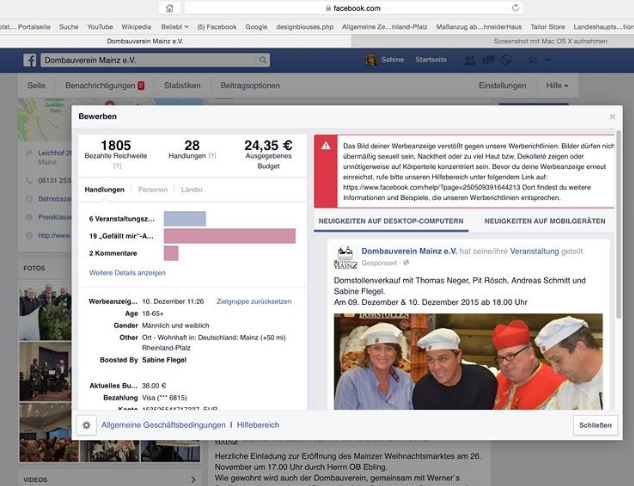Click the browser address bar
This screenshot has height=486, width=634.
(x=354, y=8)
